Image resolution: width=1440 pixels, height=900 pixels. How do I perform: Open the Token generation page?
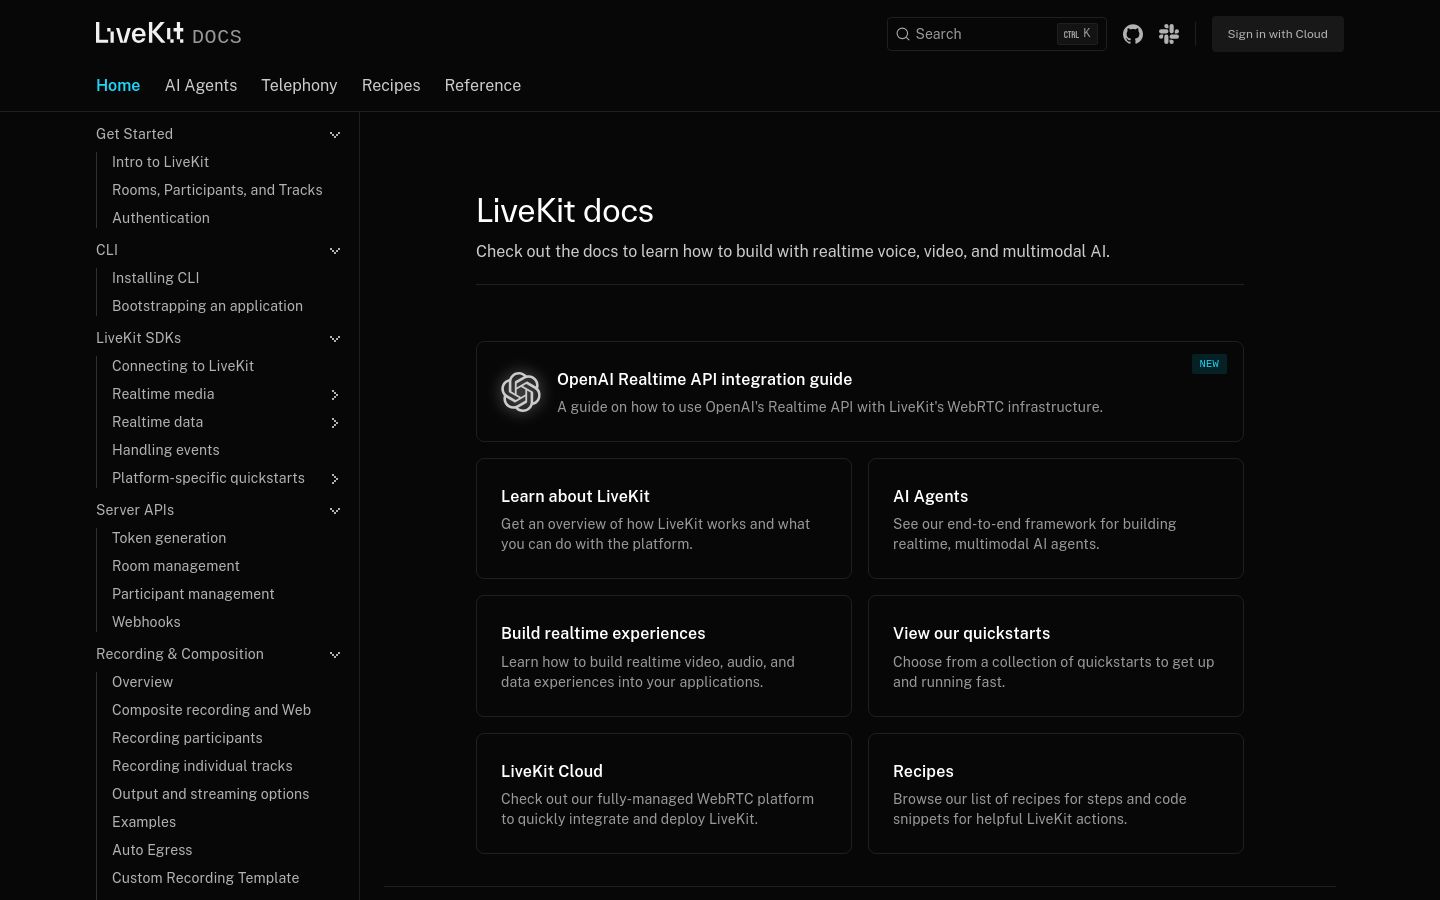click(x=169, y=538)
